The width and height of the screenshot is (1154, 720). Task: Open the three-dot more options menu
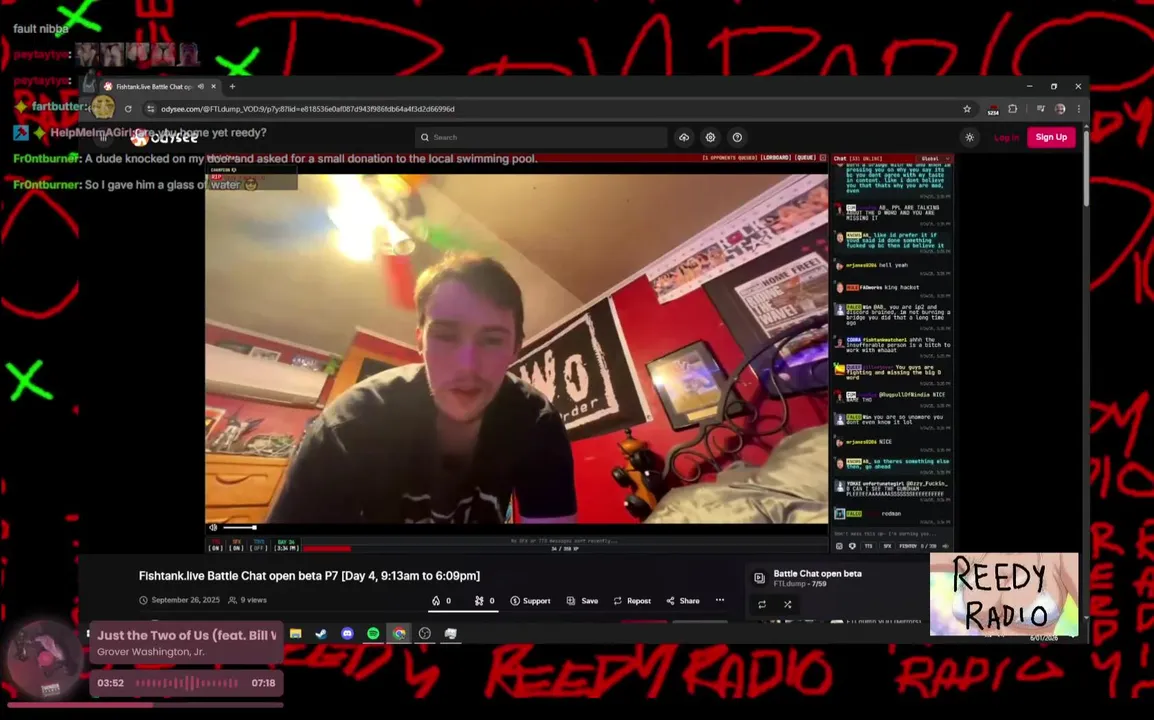point(720,600)
